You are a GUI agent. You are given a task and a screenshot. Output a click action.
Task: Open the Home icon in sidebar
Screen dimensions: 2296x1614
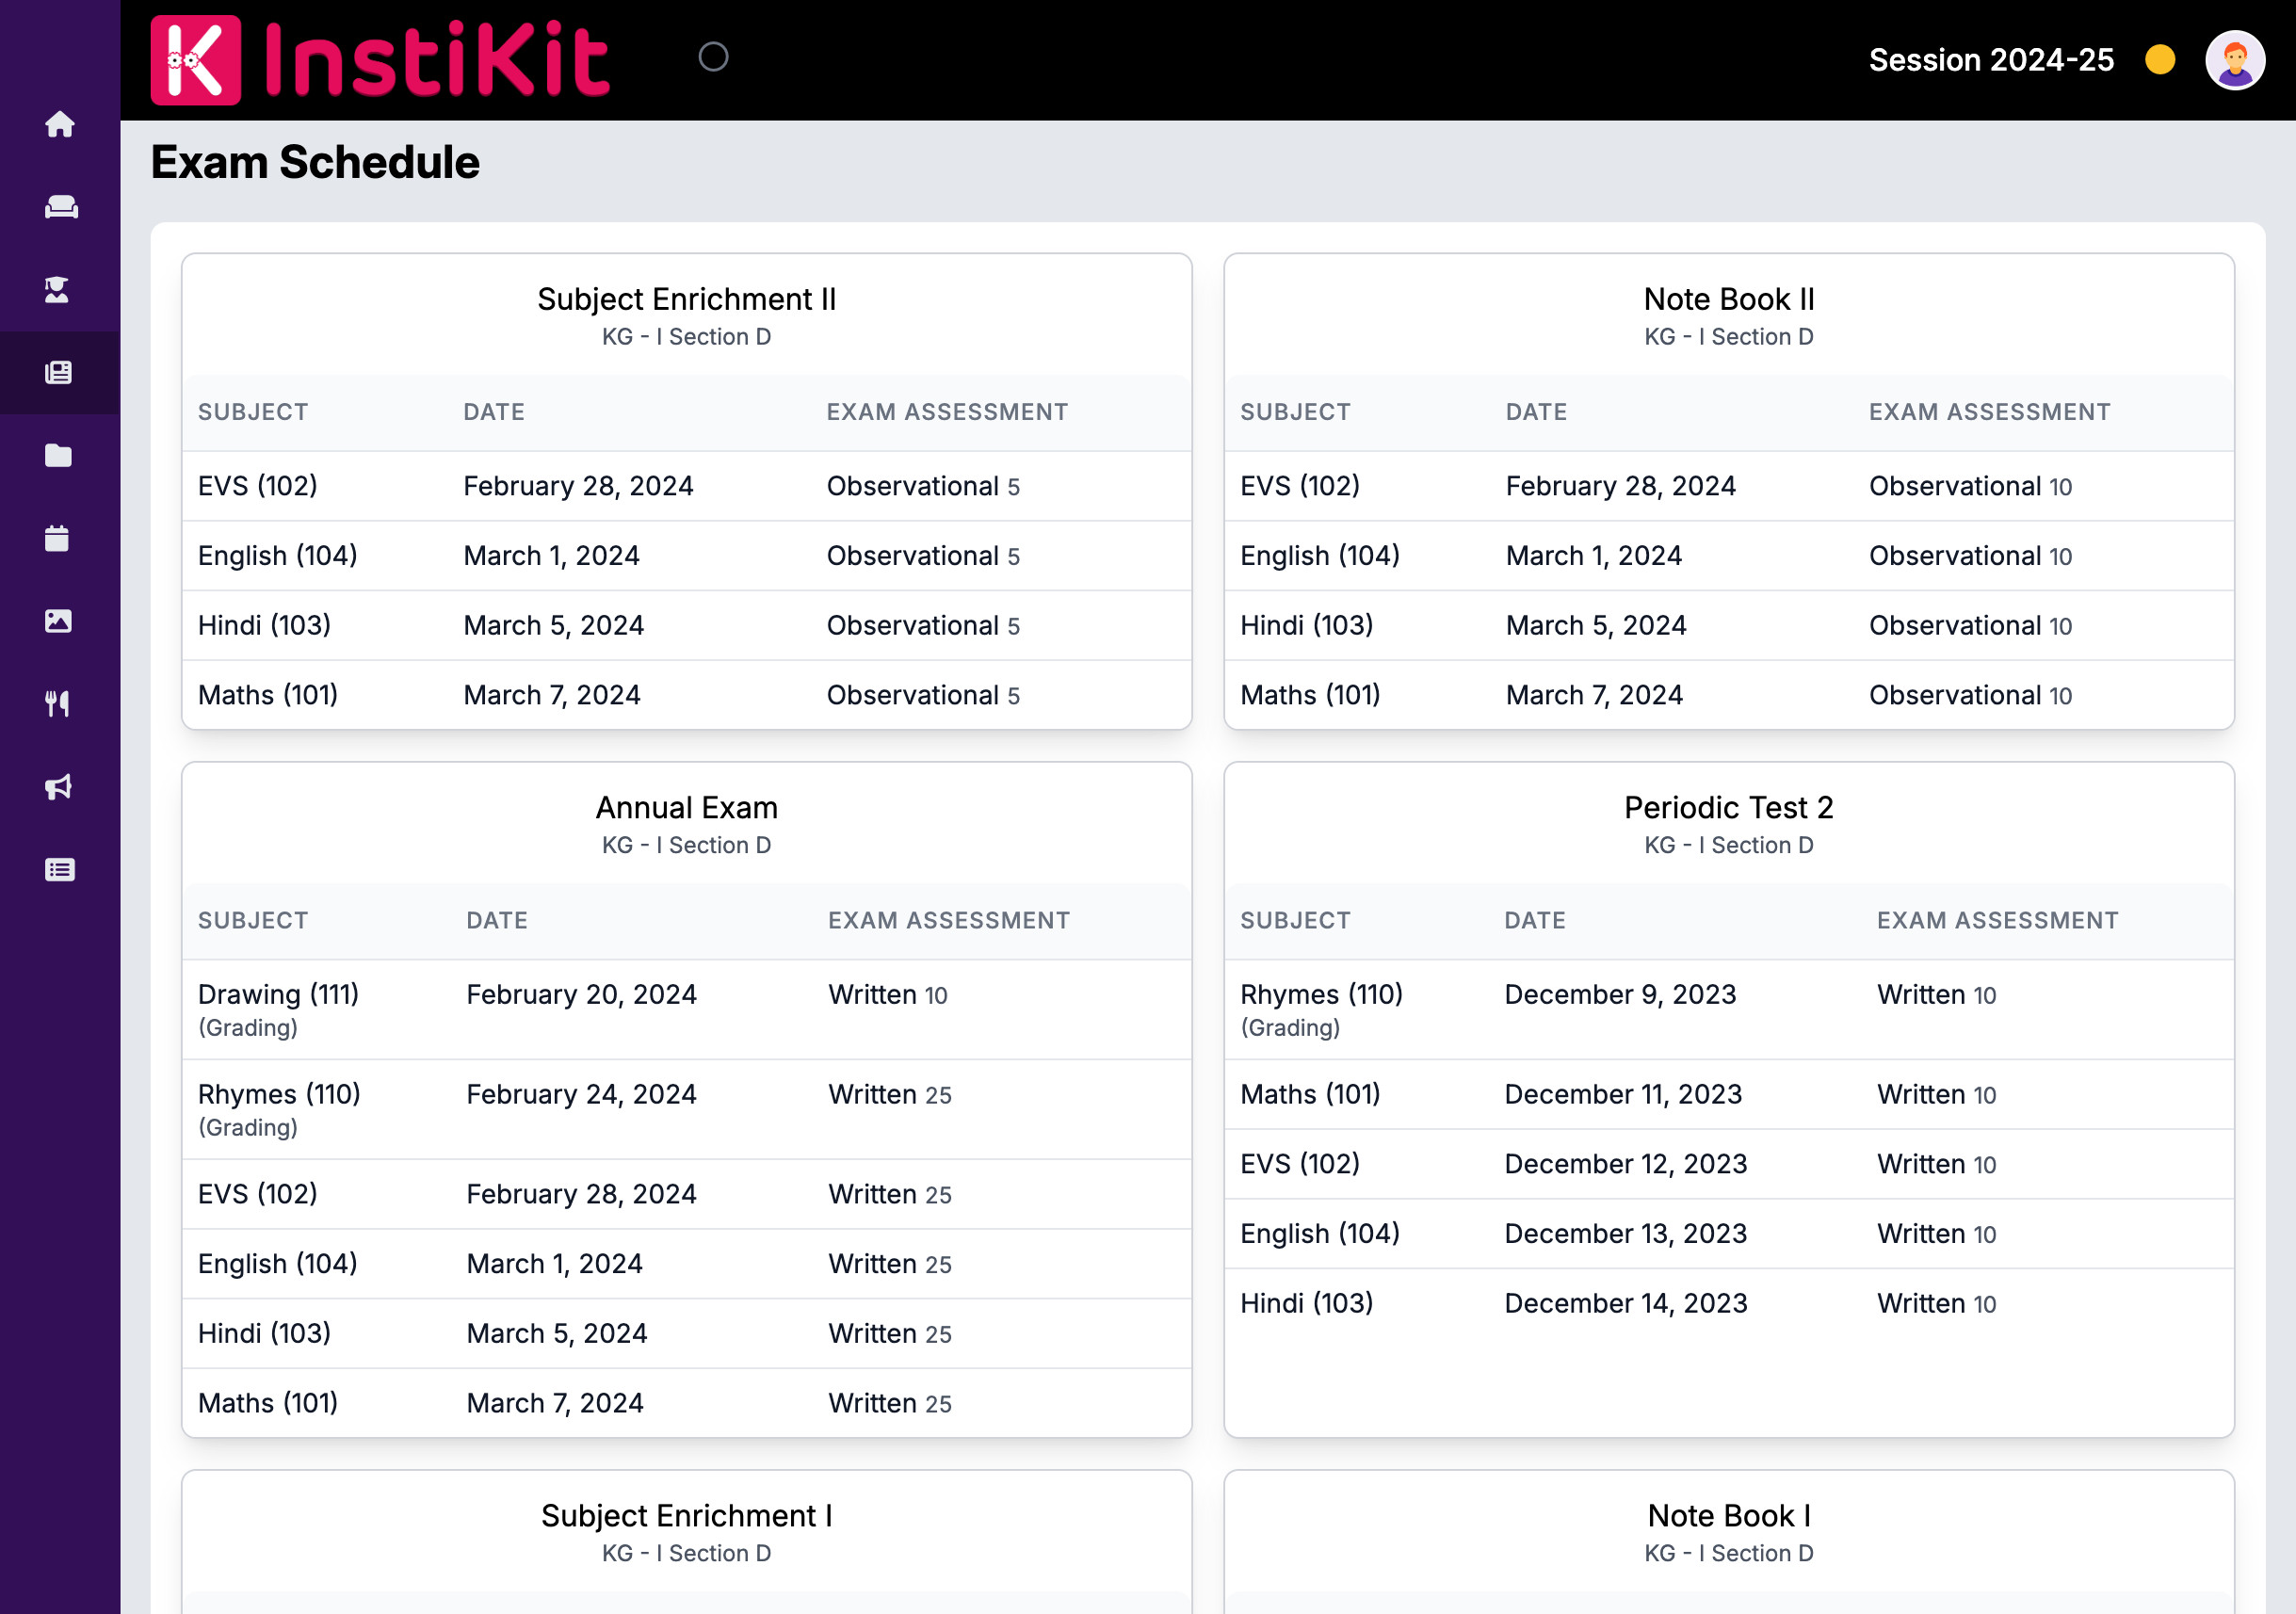coord(60,124)
